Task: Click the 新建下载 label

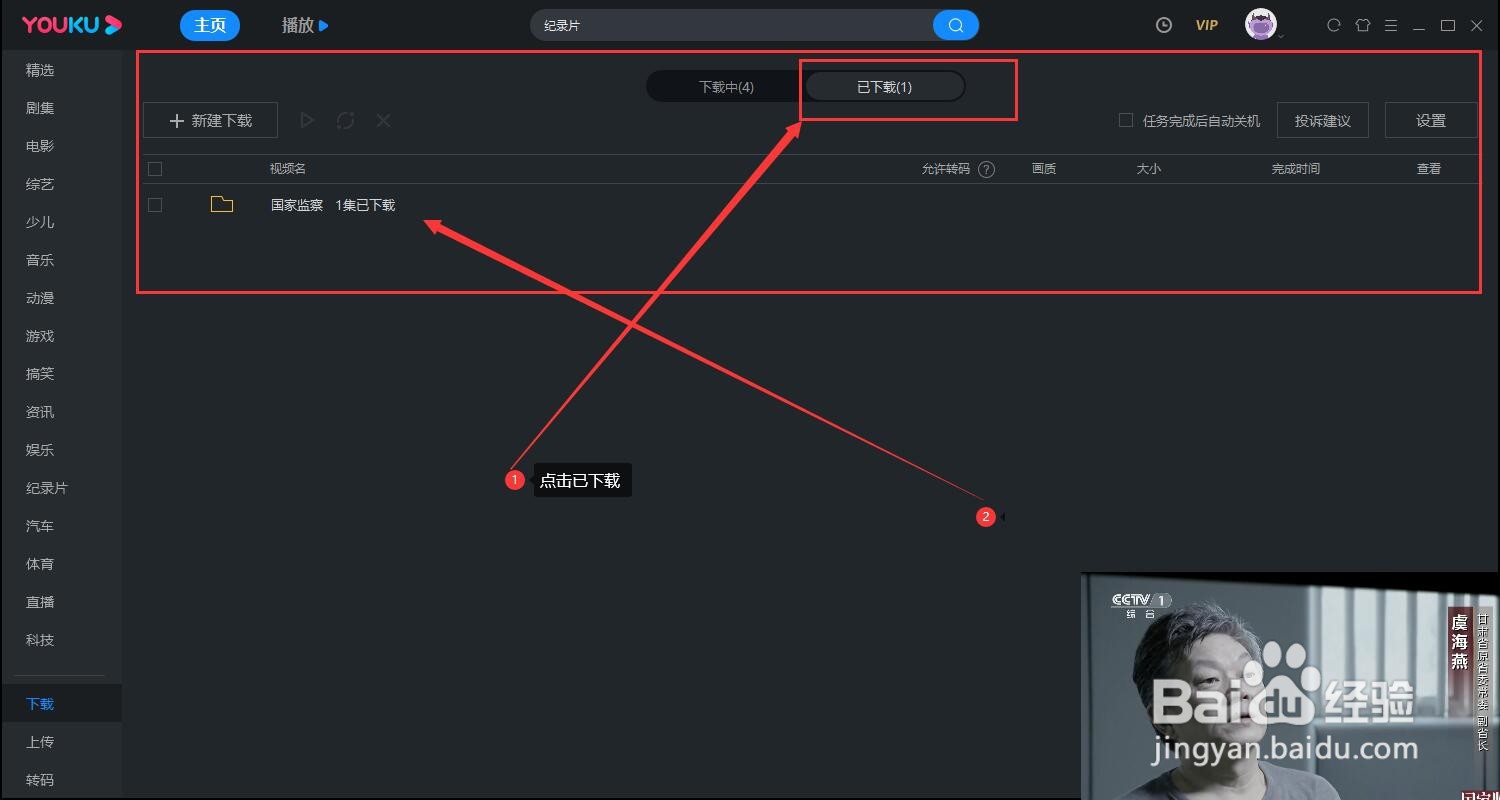Action: tap(222, 120)
